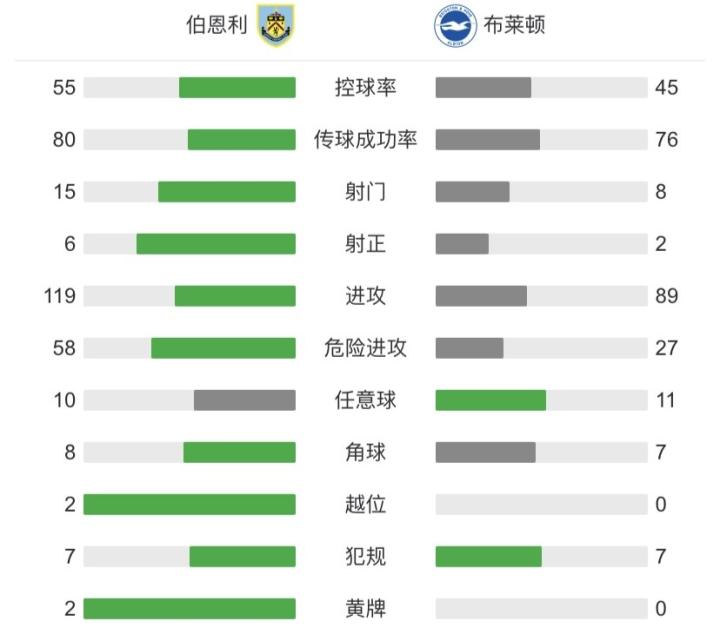Click the 犯规 stat label
720x628 pixels.
(x=365, y=556)
